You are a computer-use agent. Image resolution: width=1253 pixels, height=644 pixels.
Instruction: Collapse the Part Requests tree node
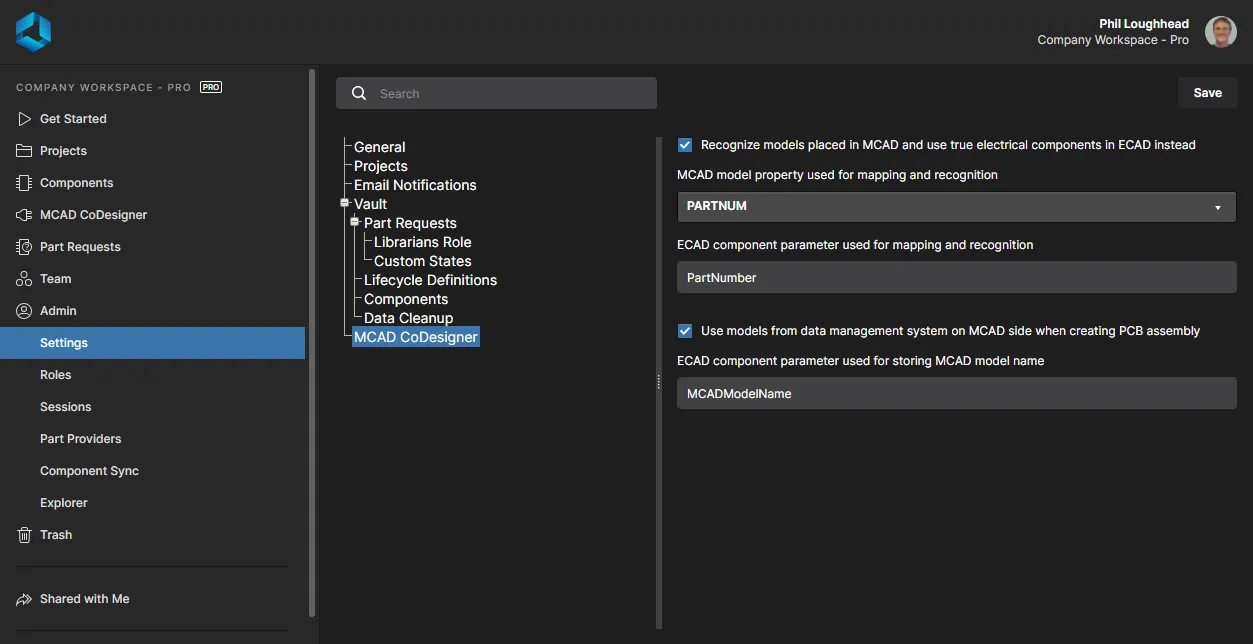click(x=355, y=222)
